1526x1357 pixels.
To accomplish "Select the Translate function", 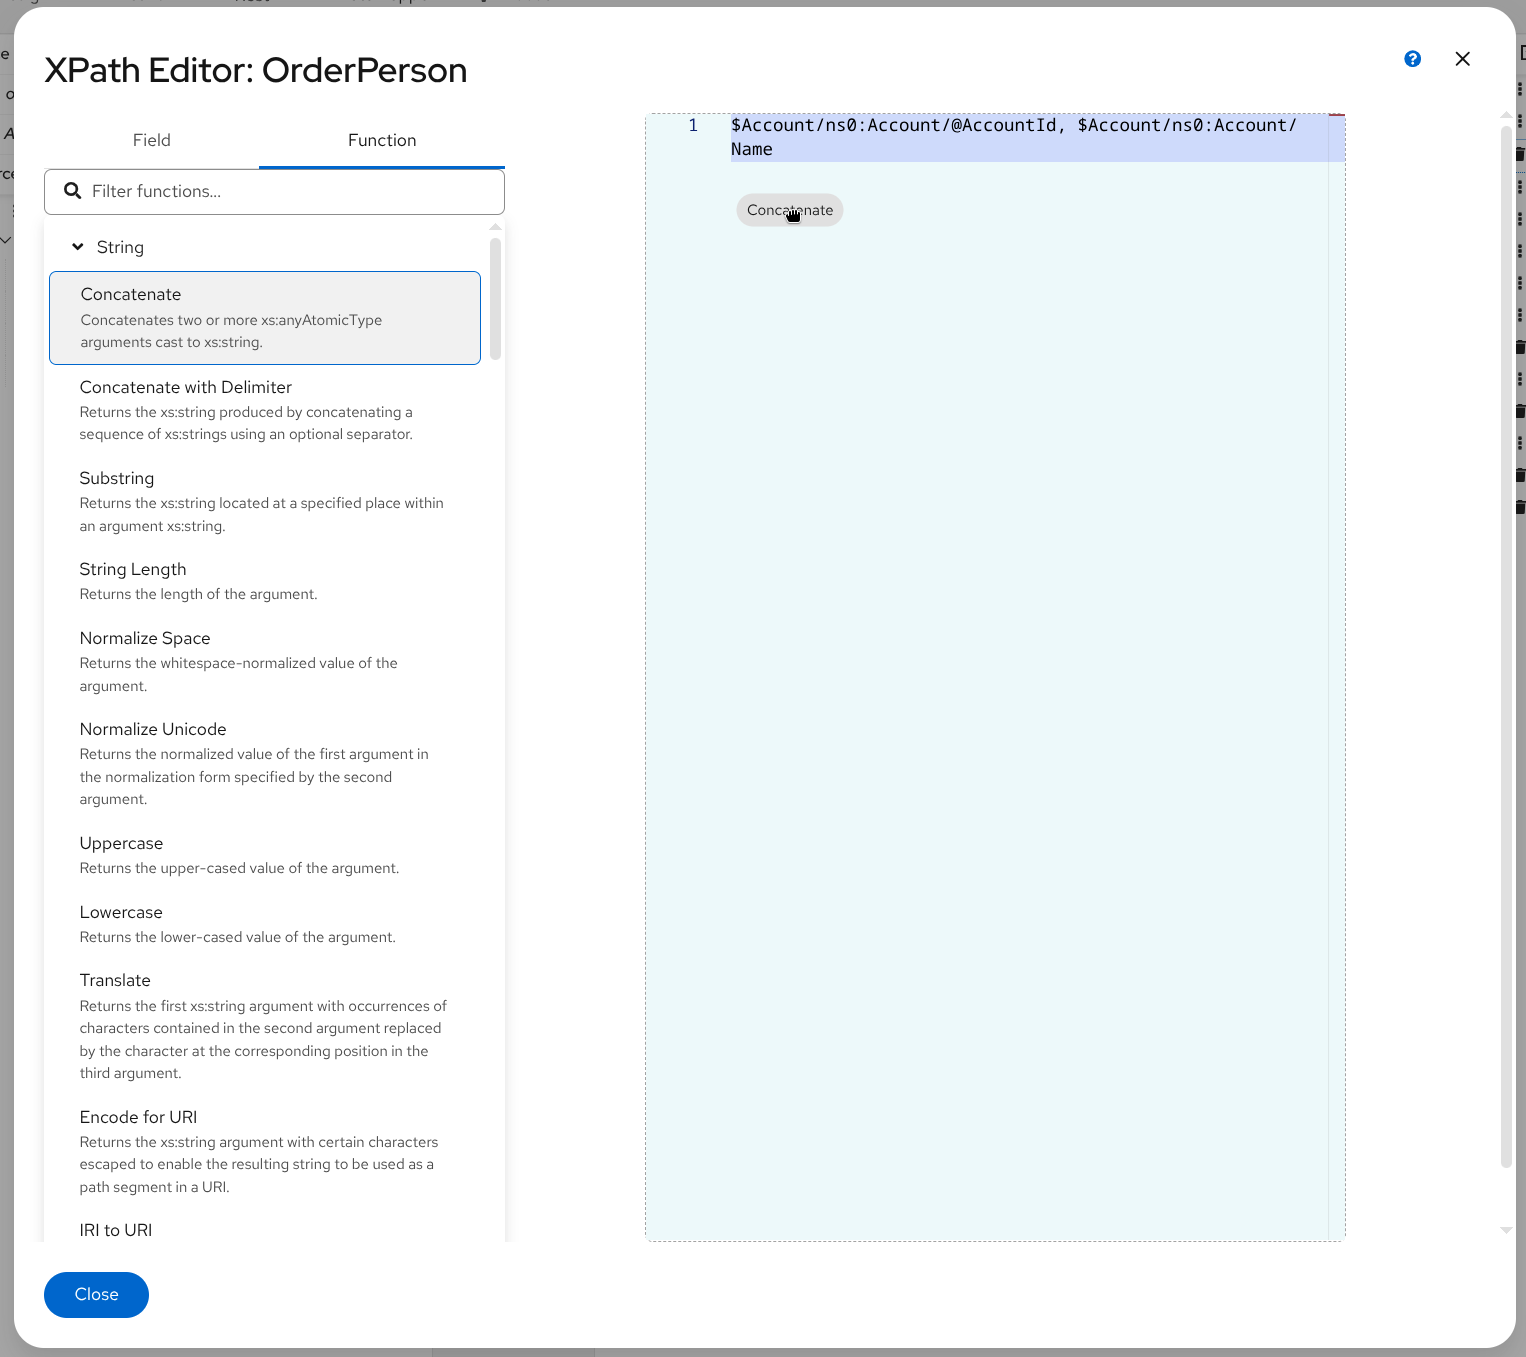I will click(x=265, y=1026).
